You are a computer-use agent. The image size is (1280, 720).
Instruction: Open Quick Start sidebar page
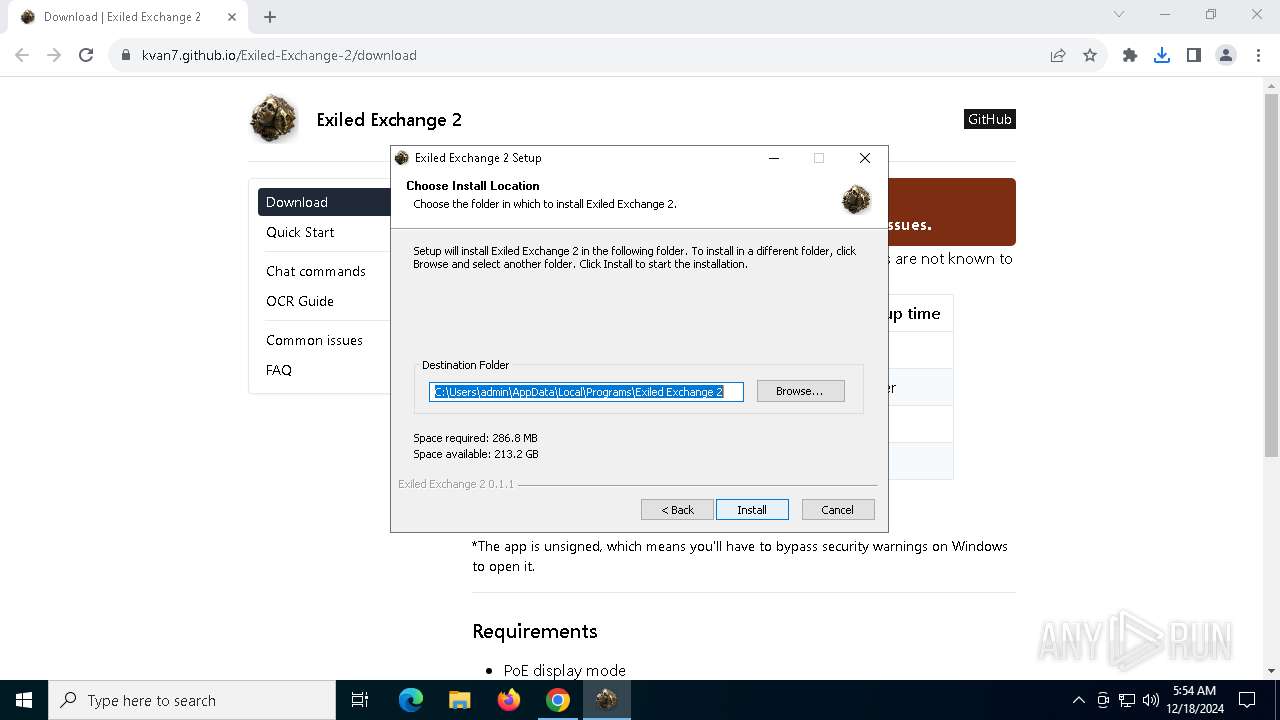(300, 232)
